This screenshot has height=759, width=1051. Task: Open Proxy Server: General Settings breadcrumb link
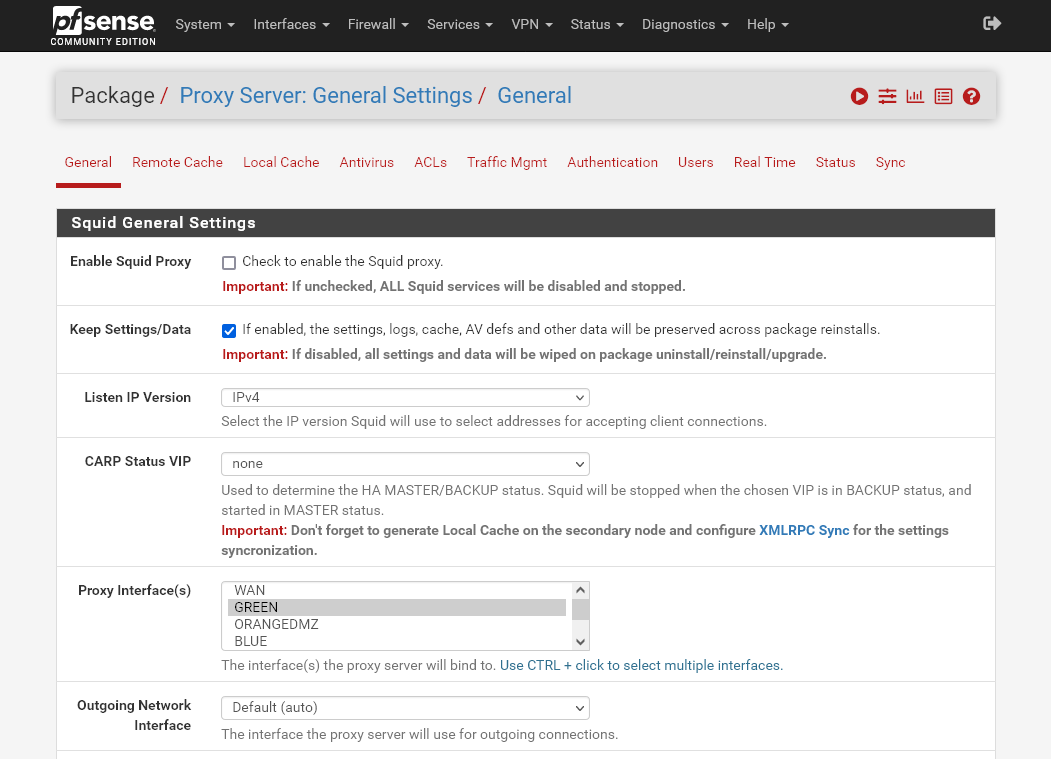(326, 95)
